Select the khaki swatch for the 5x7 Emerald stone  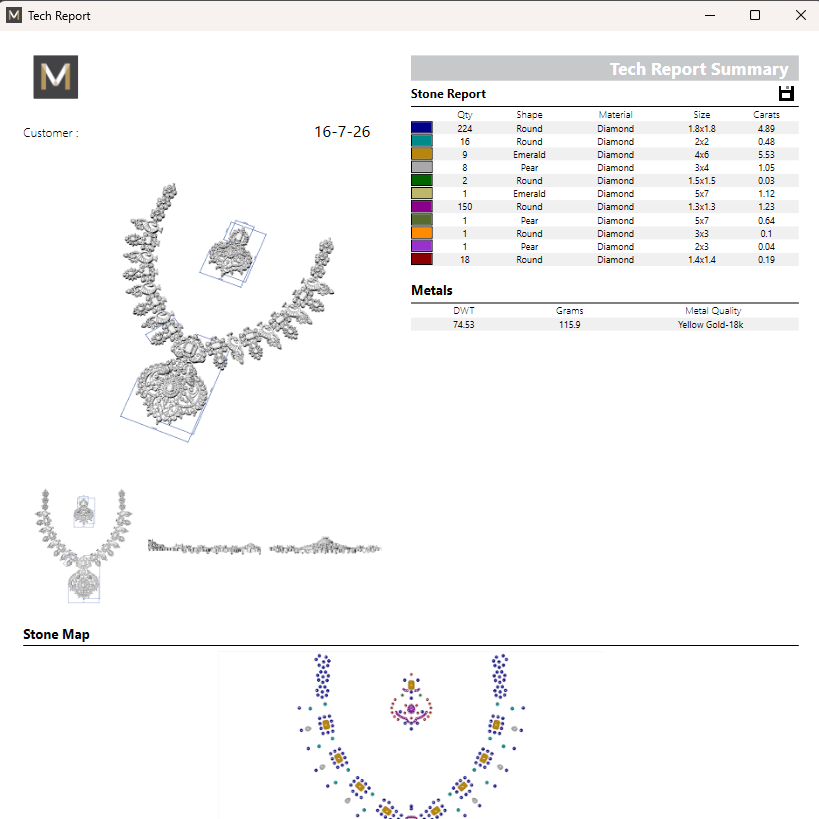coord(422,193)
